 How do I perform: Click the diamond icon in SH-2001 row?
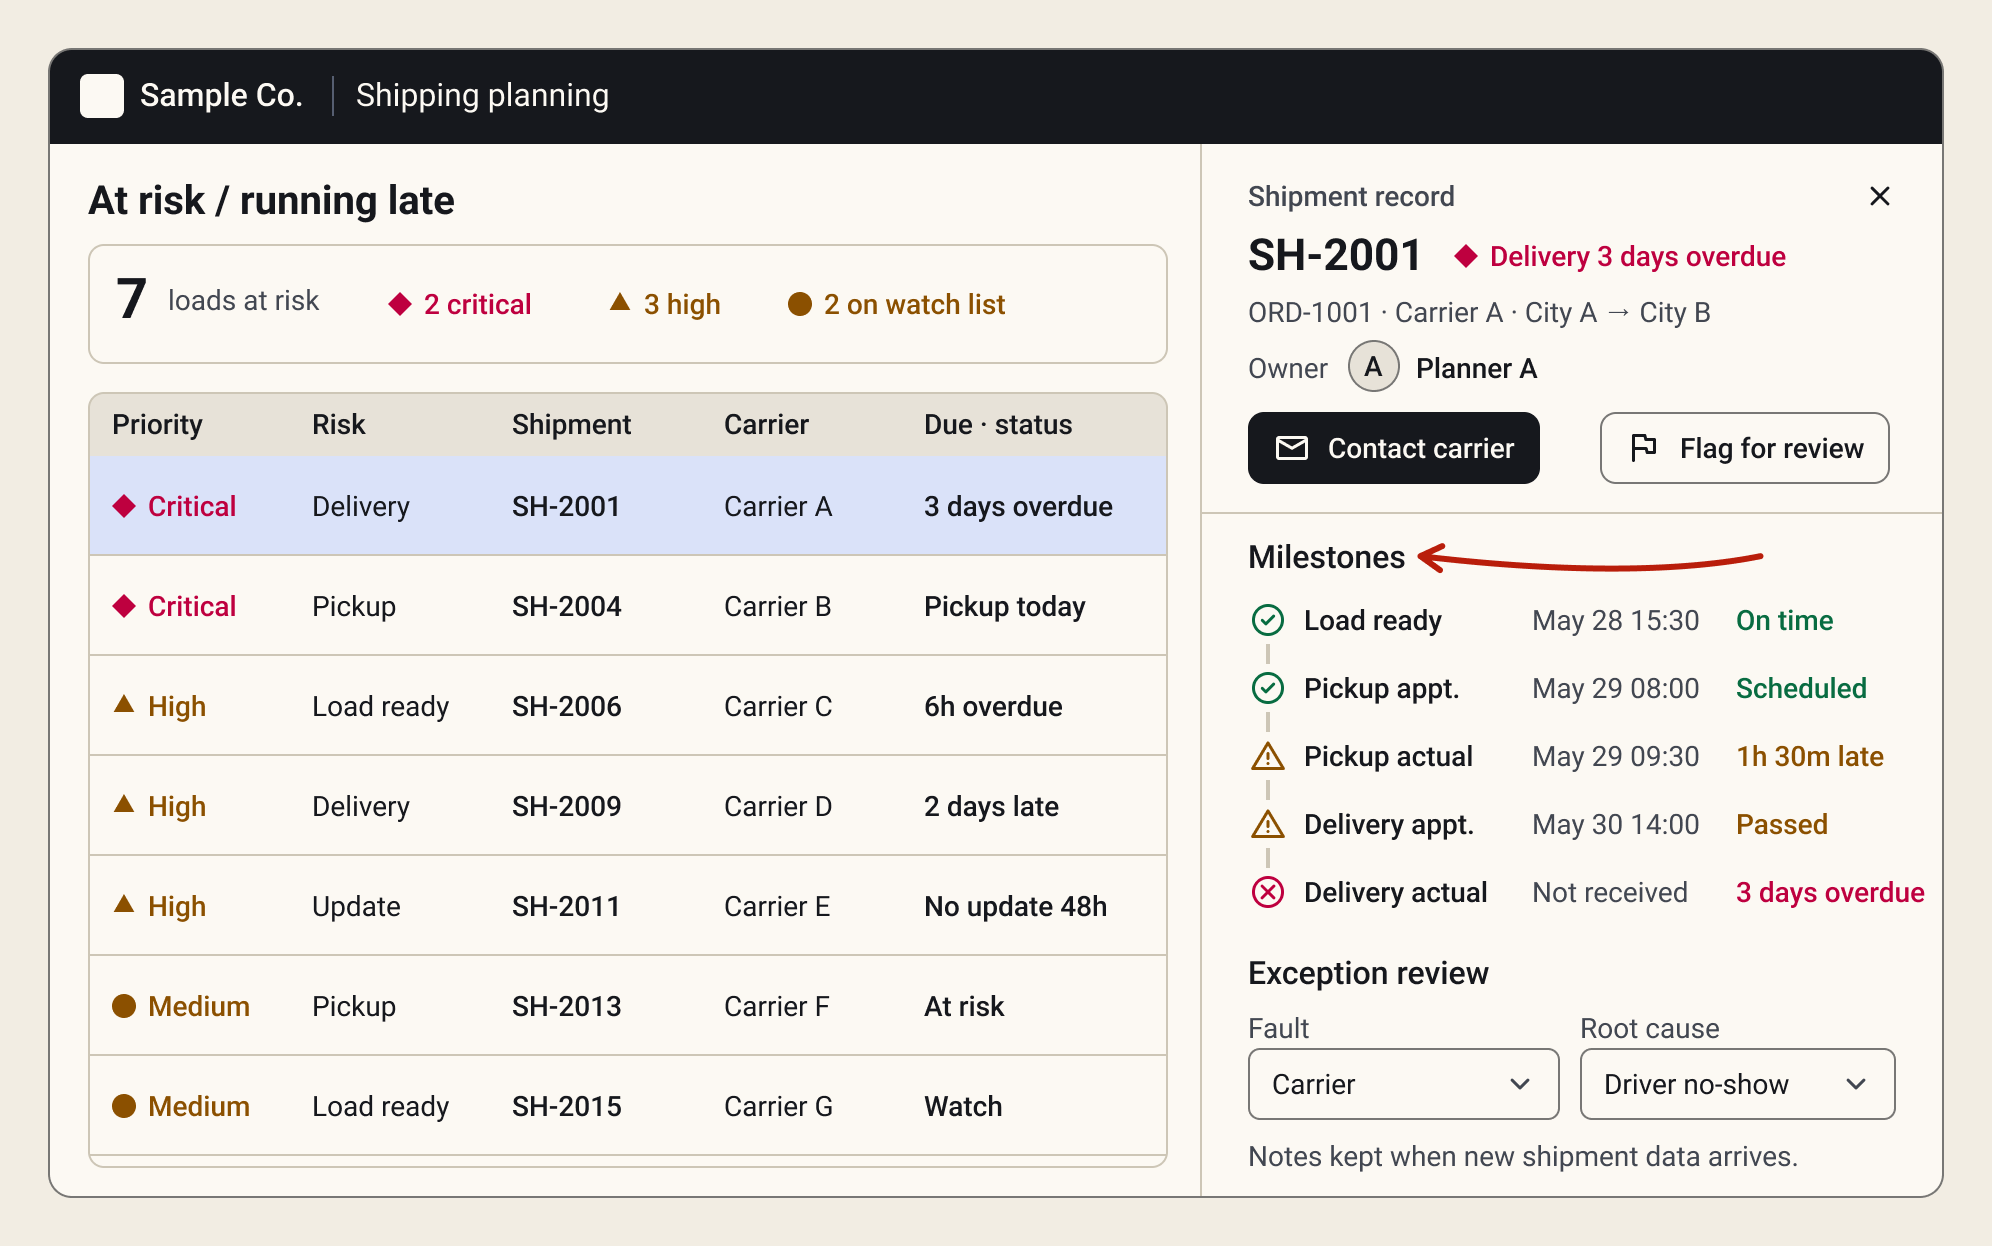click(124, 506)
